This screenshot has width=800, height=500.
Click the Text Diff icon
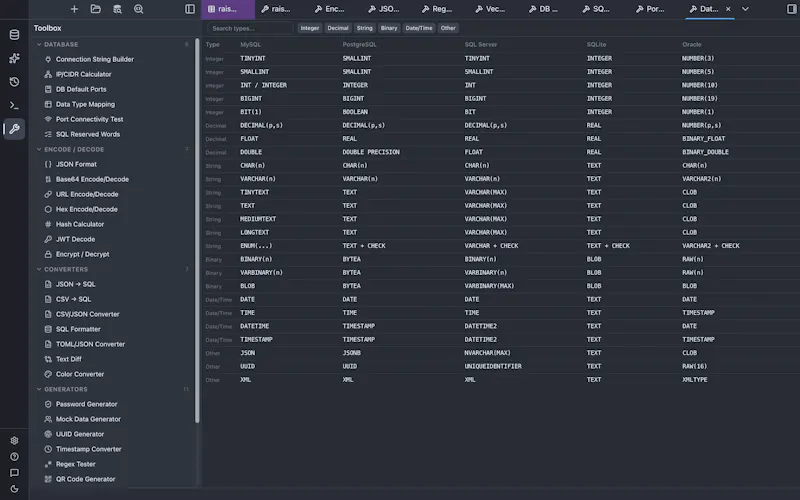48,359
